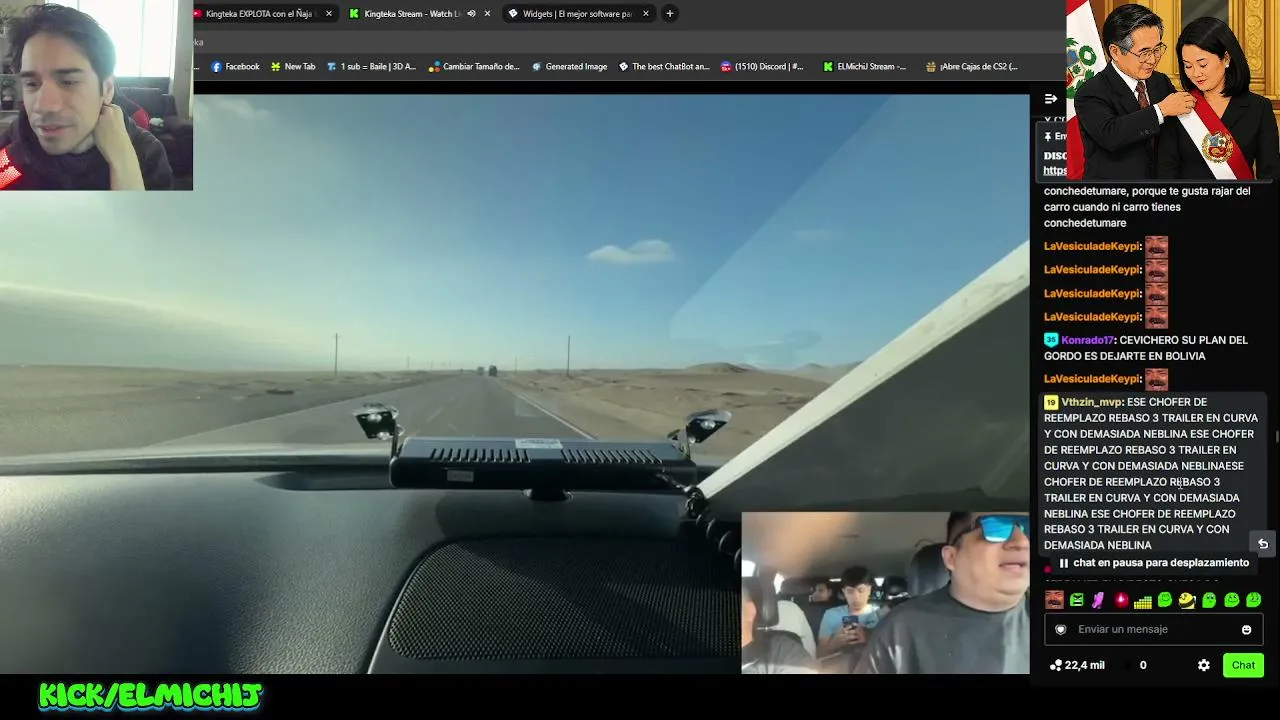
Task: Open the '¡Abre Cajas de CS2' bookmark
Action: [x=971, y=67]
